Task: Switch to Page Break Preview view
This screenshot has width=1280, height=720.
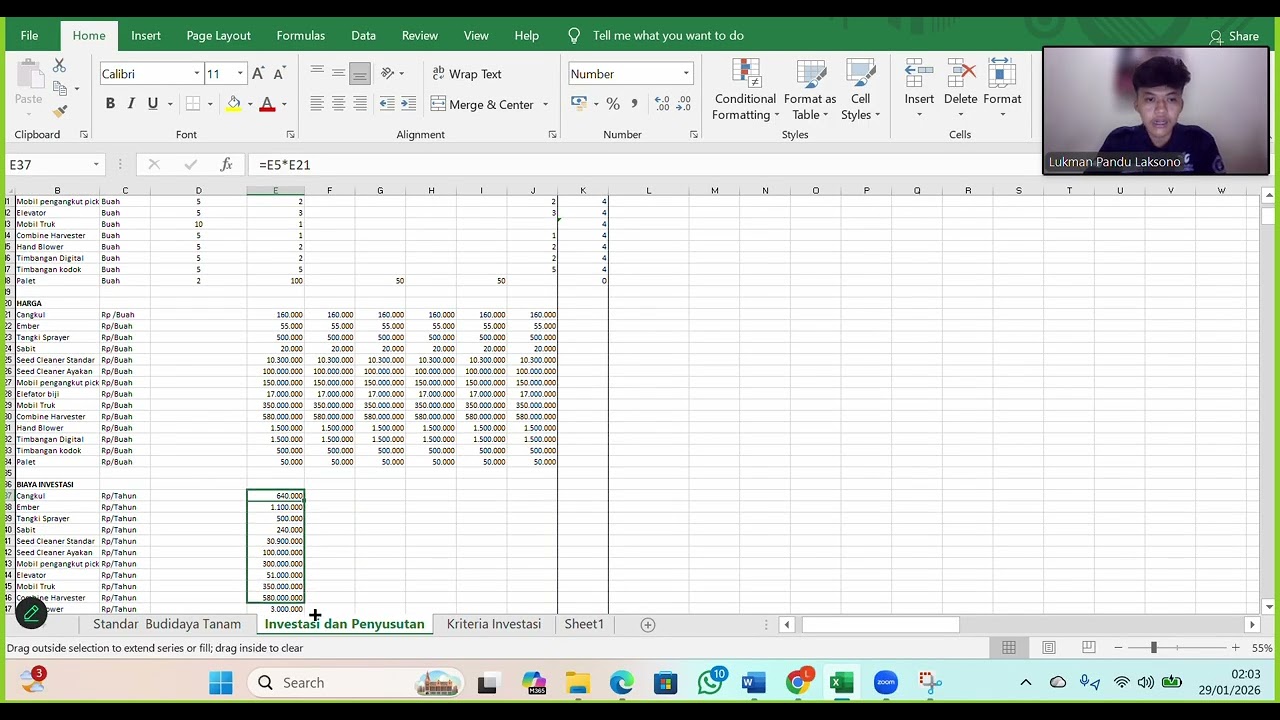Action: (x=1088, y=648)
